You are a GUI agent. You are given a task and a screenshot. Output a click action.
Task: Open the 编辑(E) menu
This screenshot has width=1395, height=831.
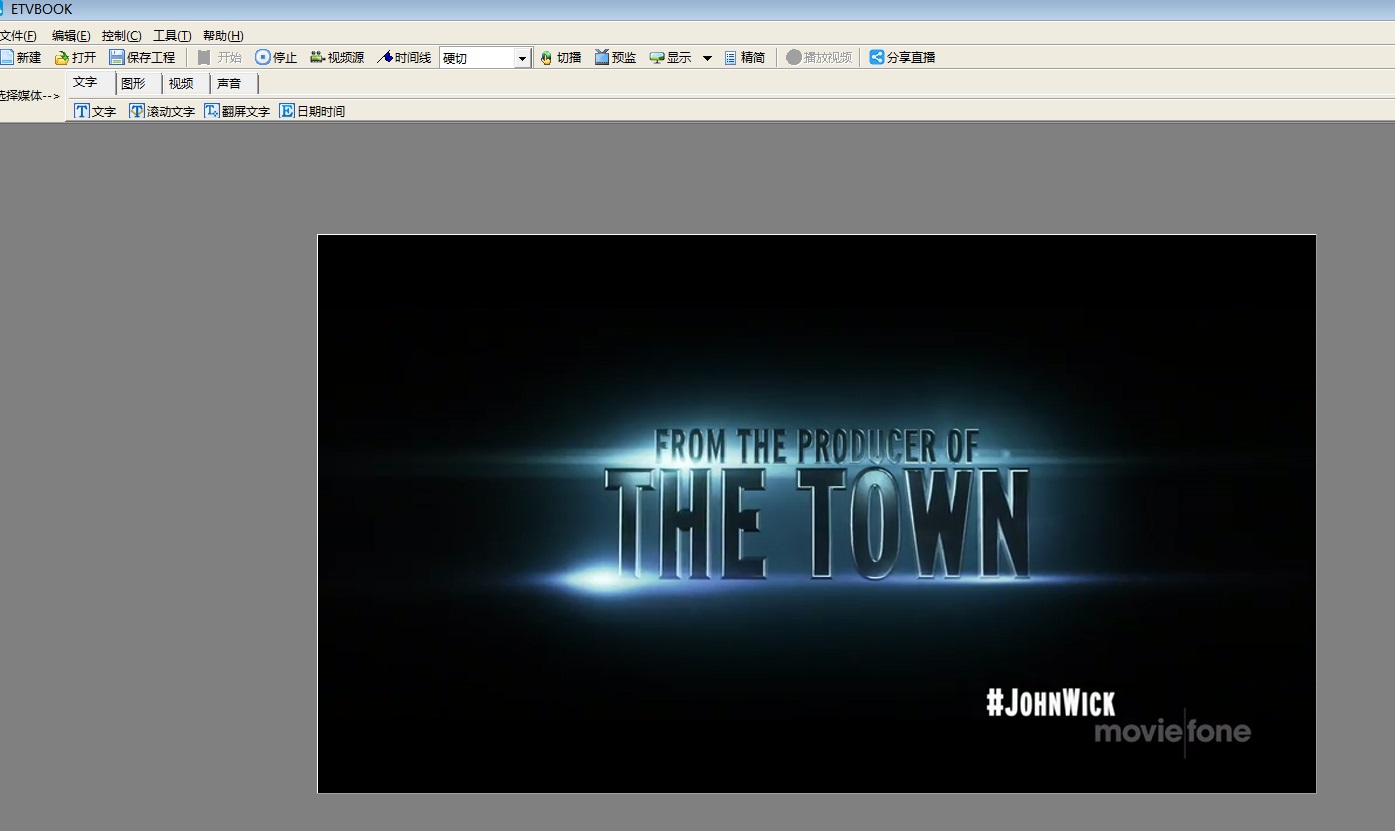click(71, 36)
